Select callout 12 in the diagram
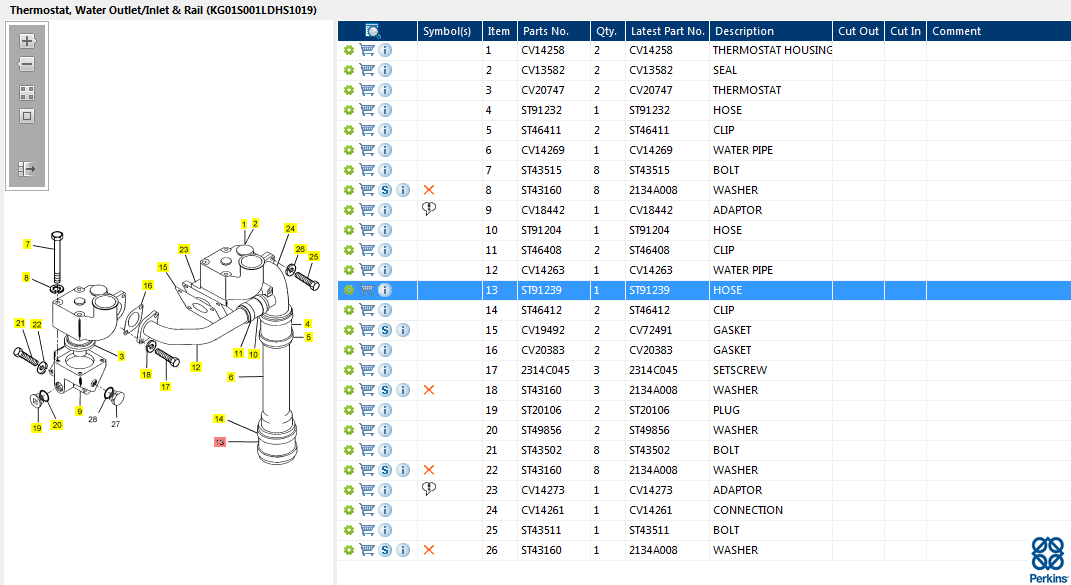The image size is (1071, 585). pyautogui.click(x=196, y=367)
